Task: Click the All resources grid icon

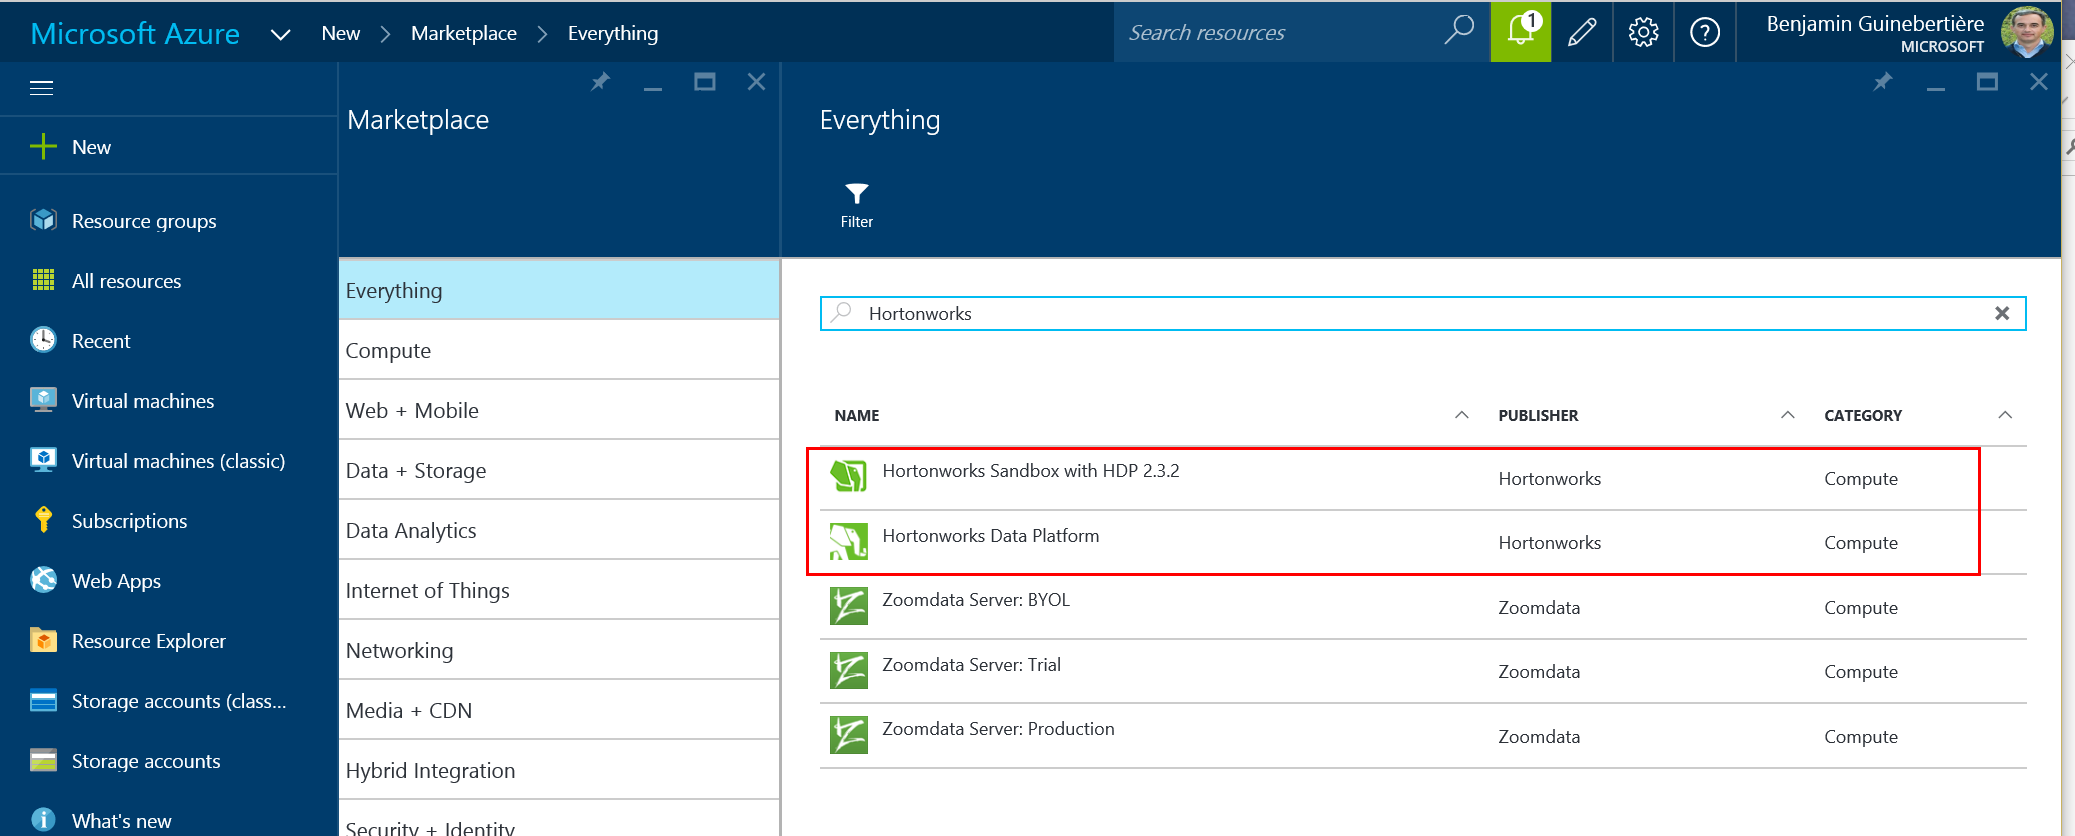Action: pyautogui.click(x=43, y=280)
